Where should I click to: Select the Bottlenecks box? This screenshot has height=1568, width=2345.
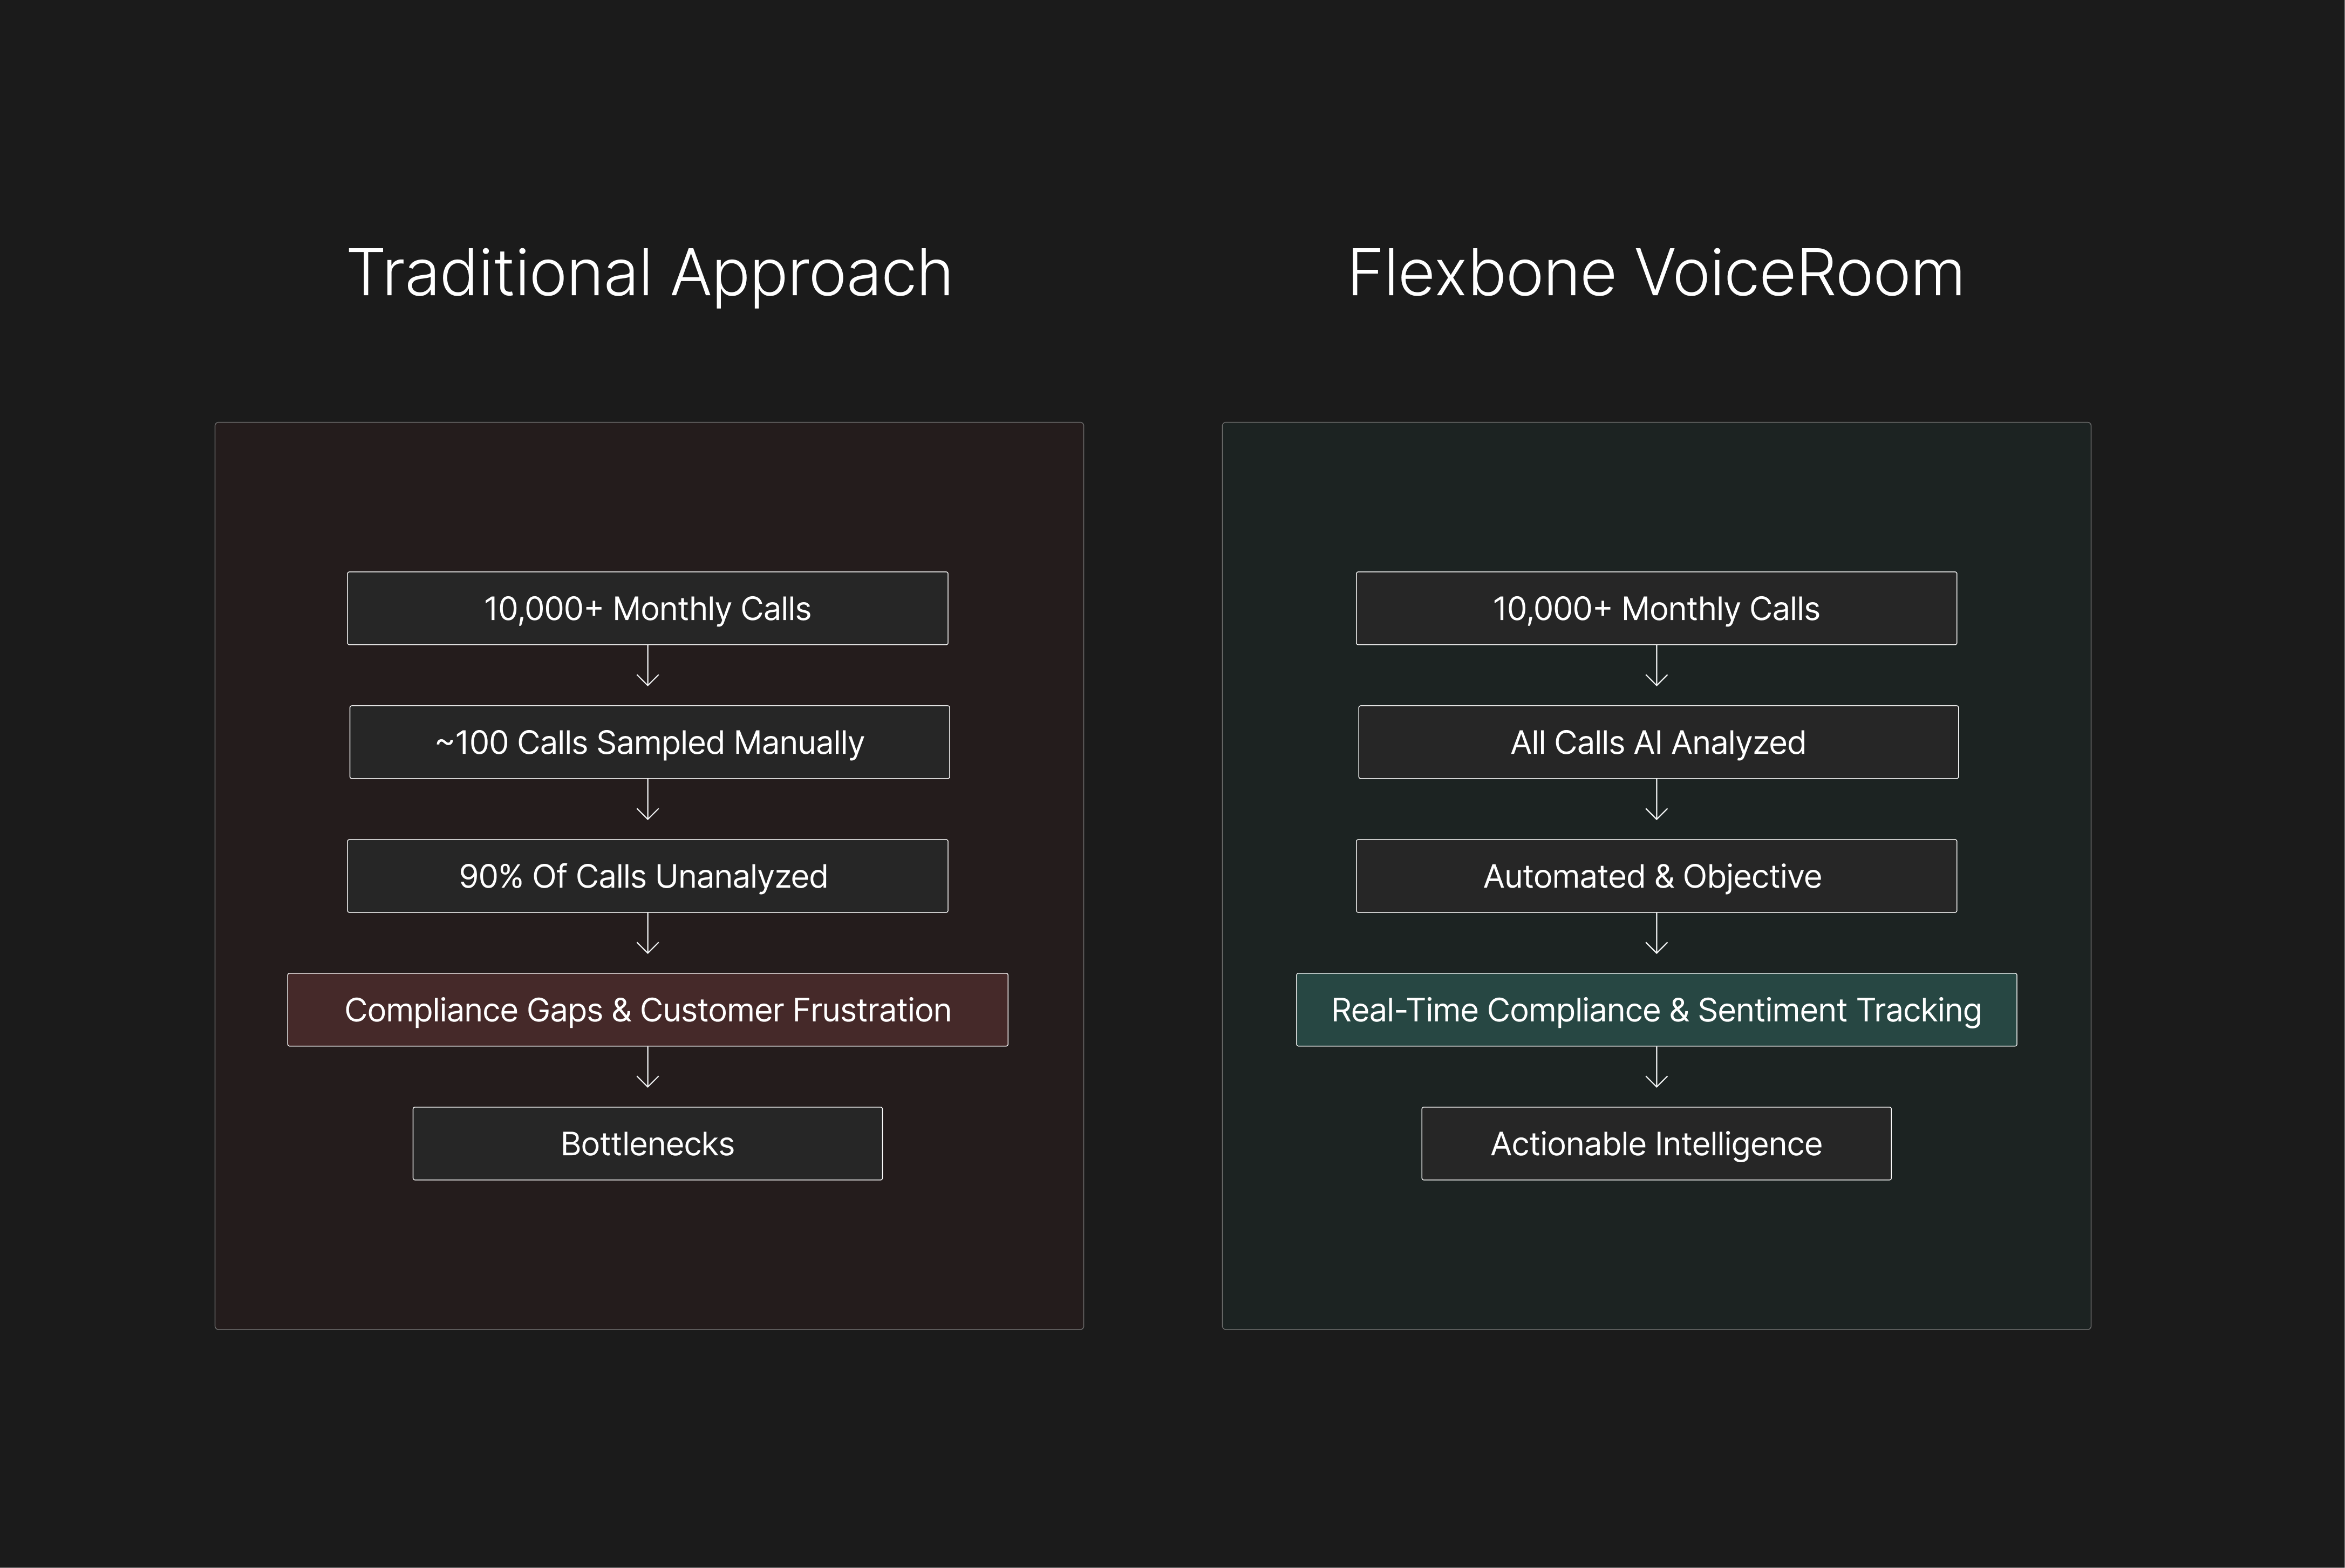click(x=647, y=1143)
